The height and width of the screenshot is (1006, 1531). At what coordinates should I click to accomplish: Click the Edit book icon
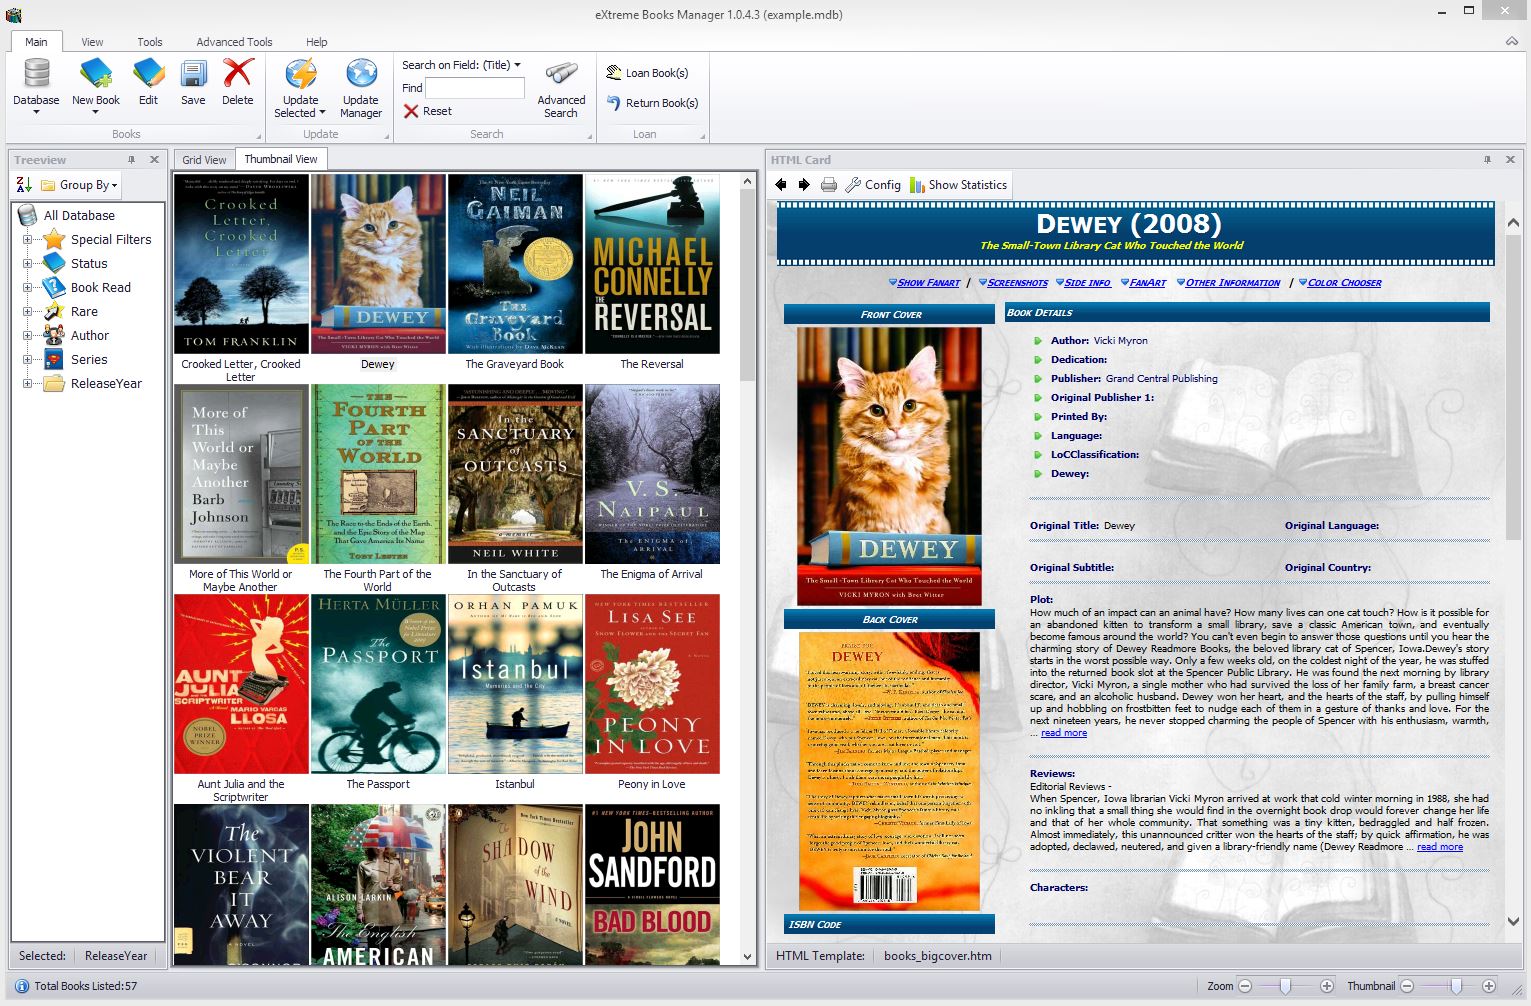pyautogui.click(x=148, y=75)
